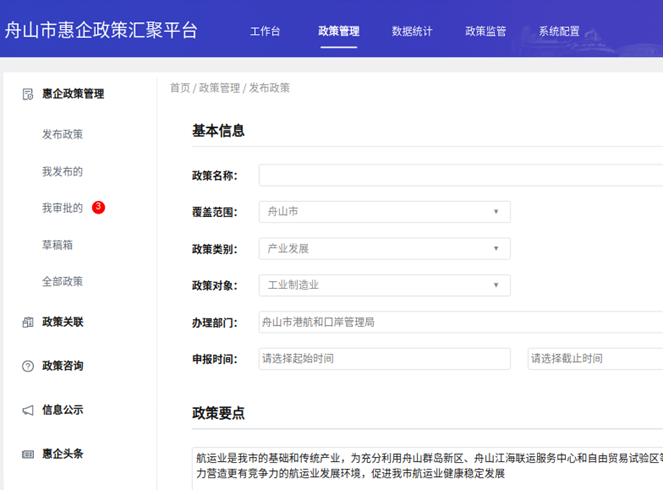Click the 惠企头条 news icon
The width and height of the screenshot is (671, 494).
(28, 454)
